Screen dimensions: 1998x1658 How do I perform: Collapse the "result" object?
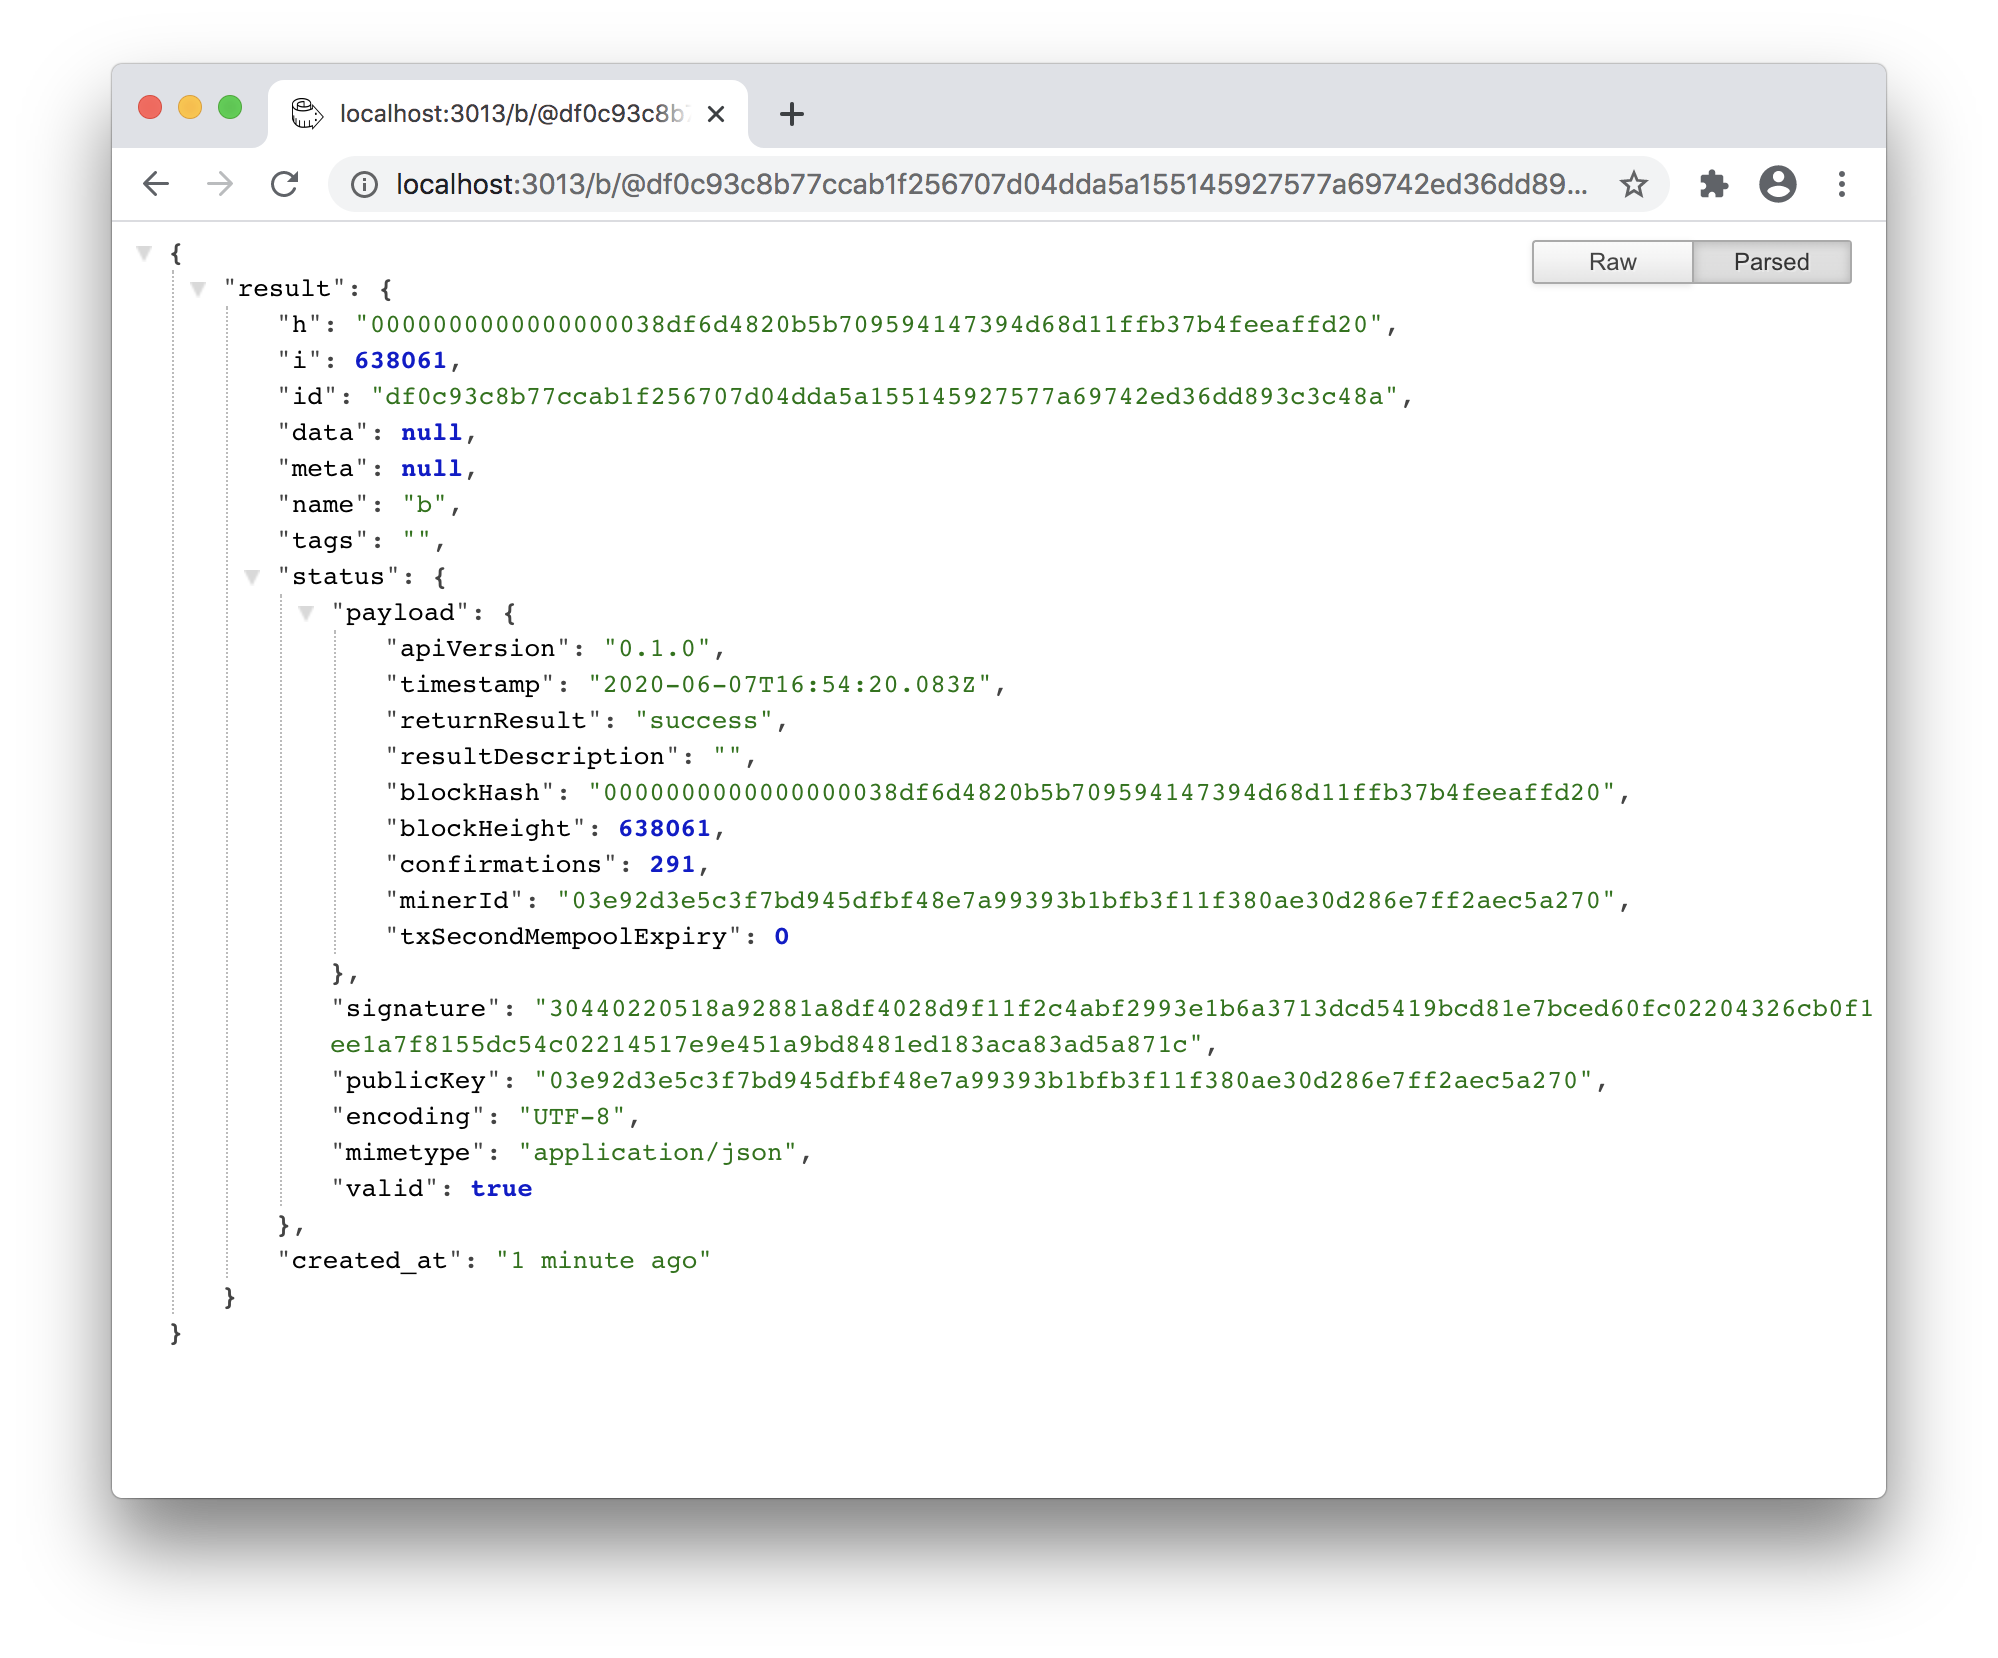(198, 289)
